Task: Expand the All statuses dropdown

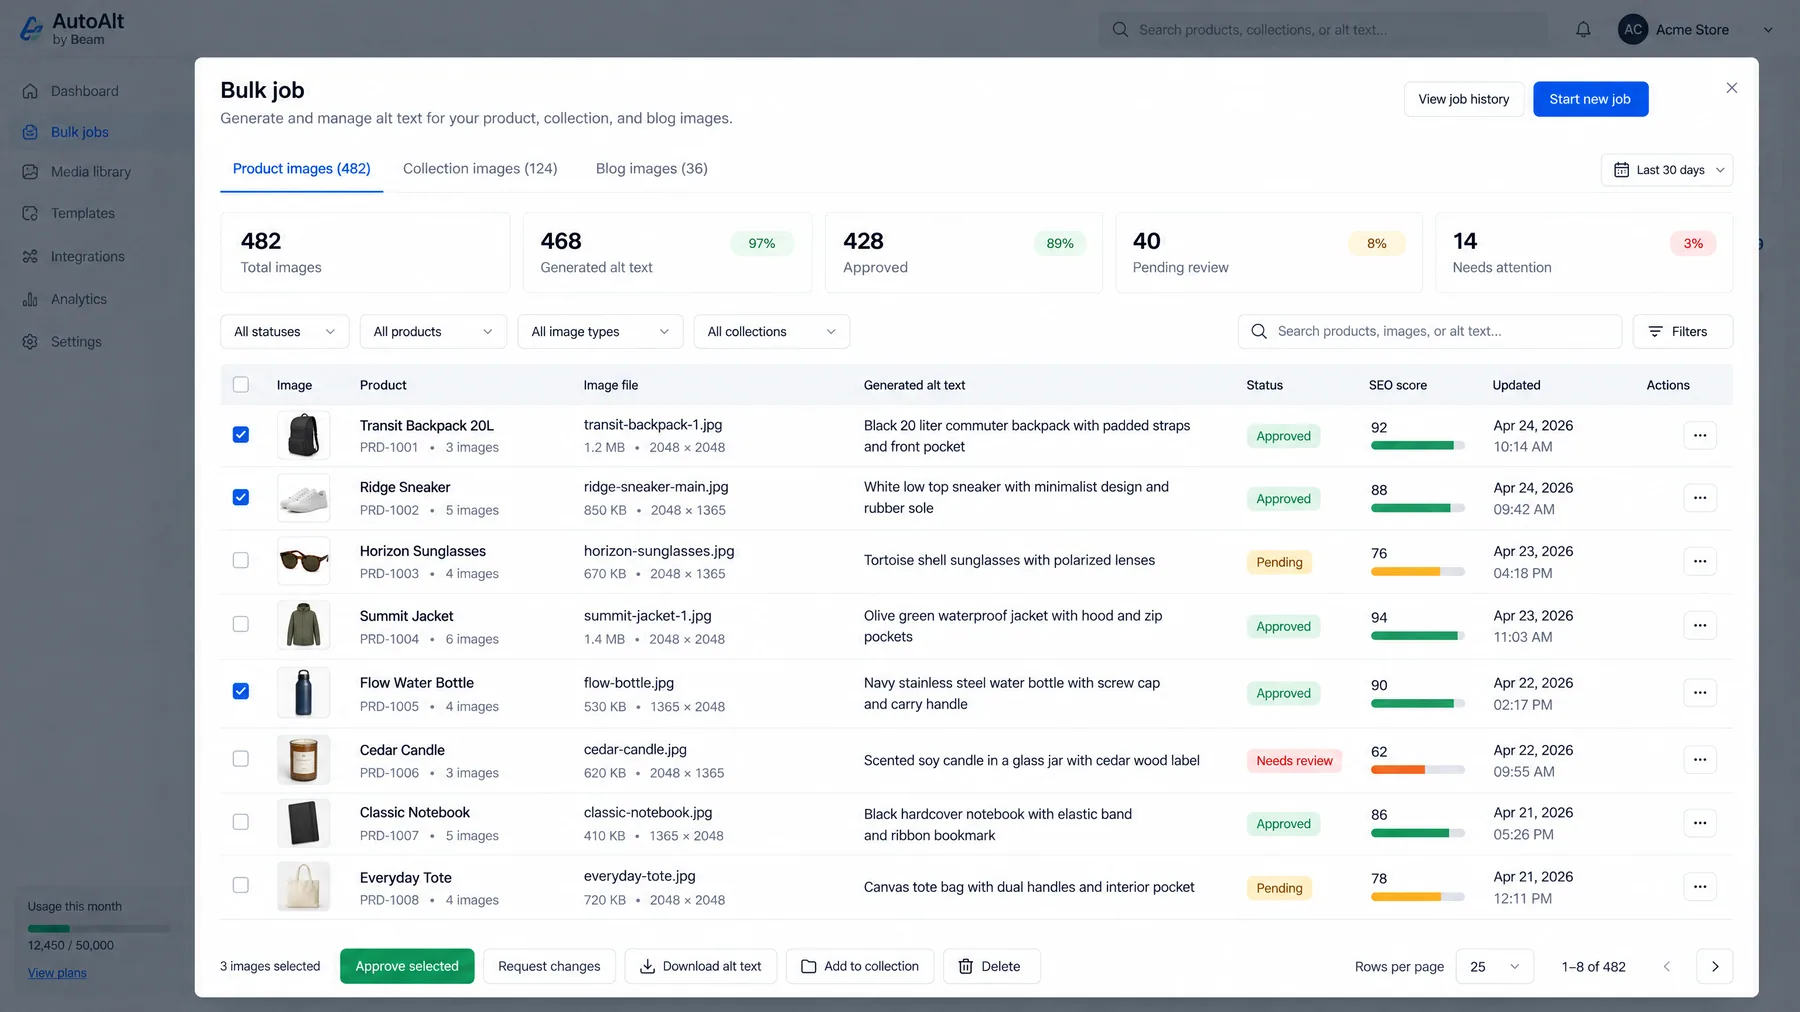Action: pyautogui.click(x=285, y=332)
